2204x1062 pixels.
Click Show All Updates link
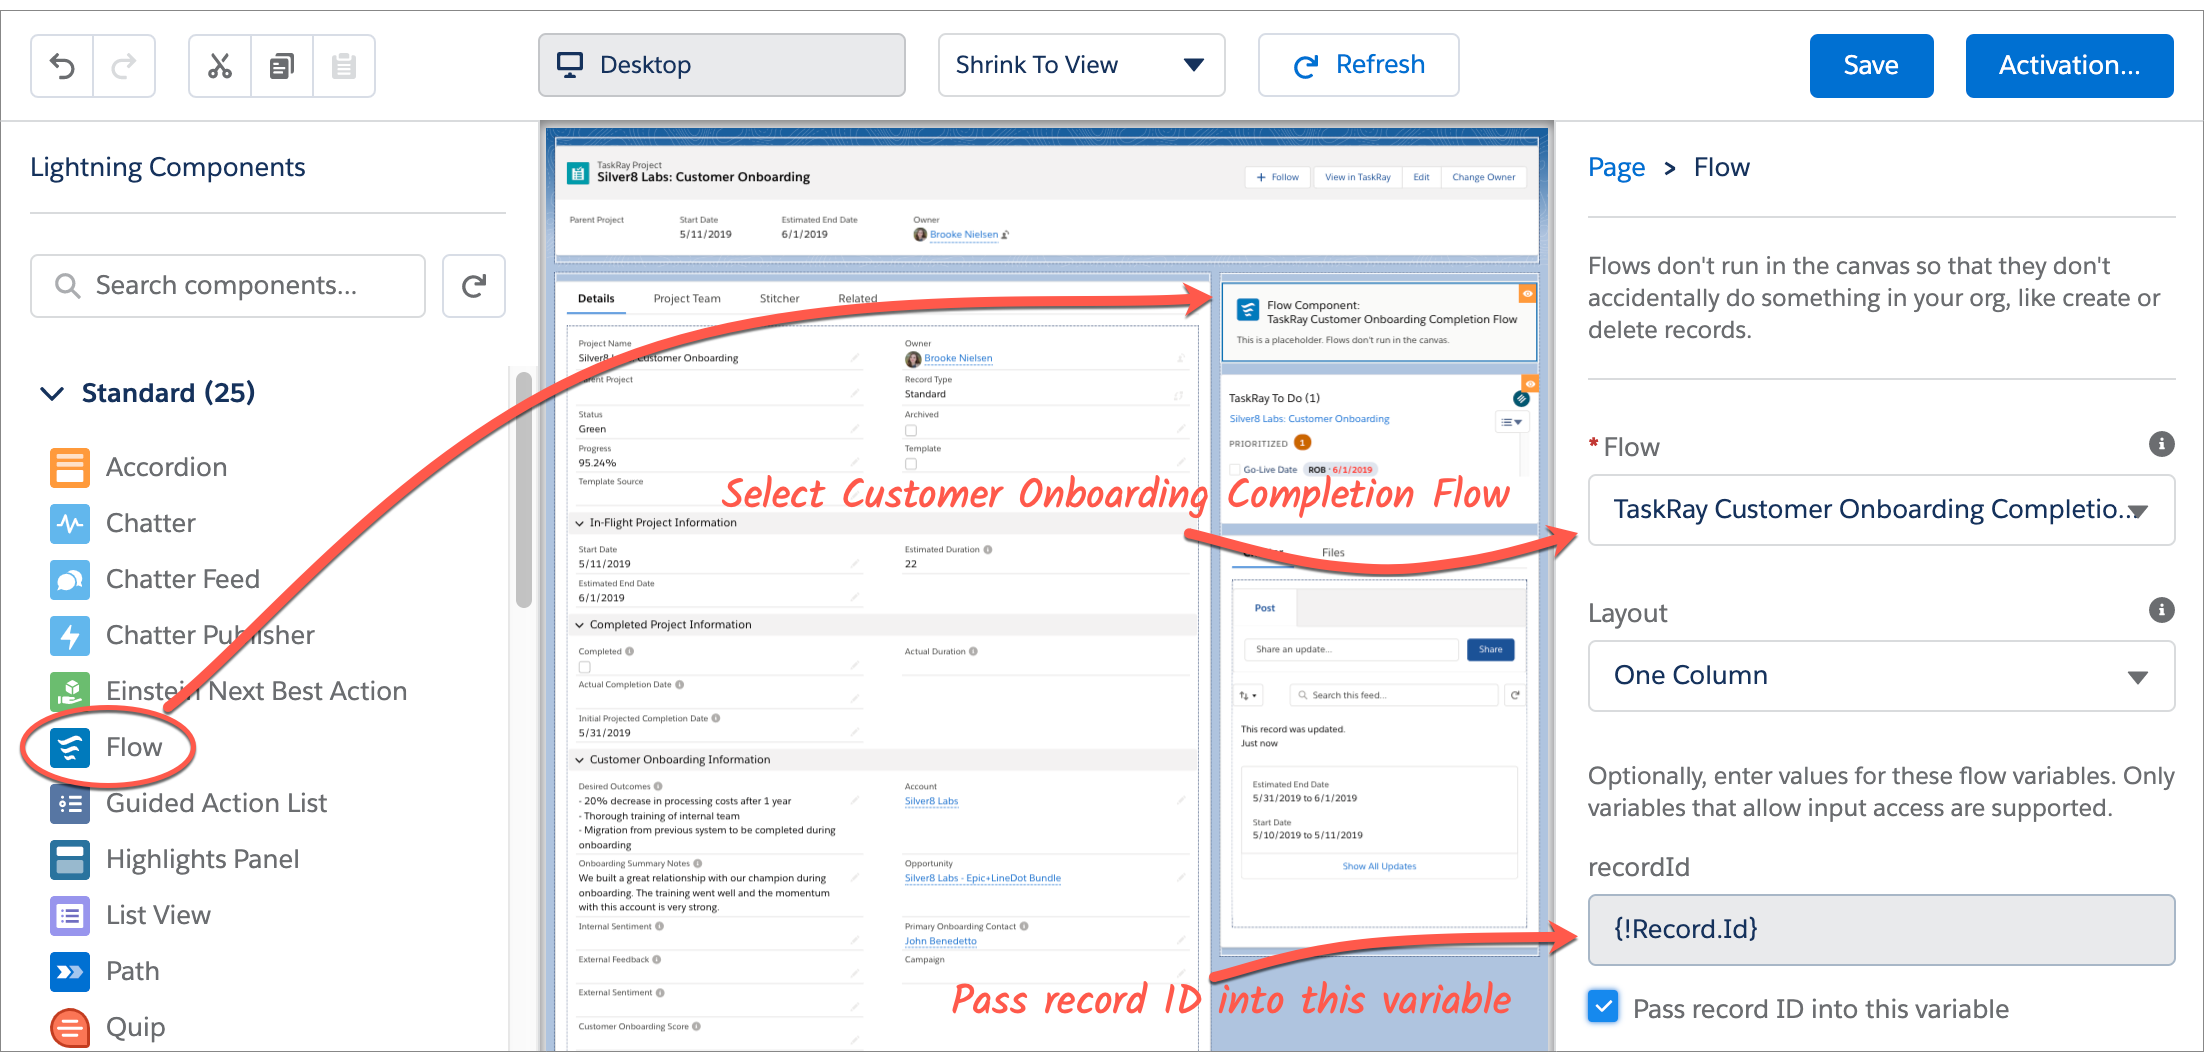pyautogui.click(x=1379, y=866)
